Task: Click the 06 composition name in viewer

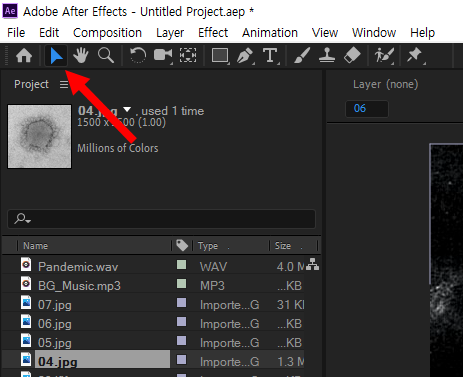Action: tap(360, 109)
